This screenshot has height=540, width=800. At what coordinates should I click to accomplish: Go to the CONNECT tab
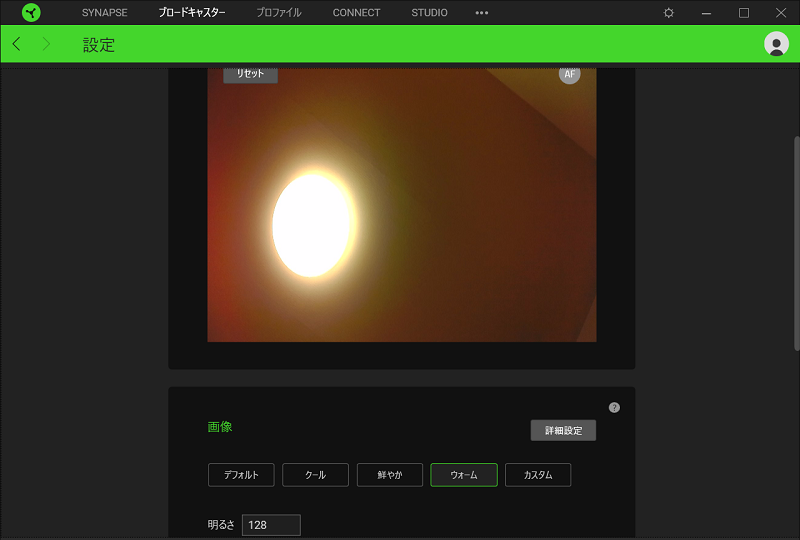pos(356,13)
